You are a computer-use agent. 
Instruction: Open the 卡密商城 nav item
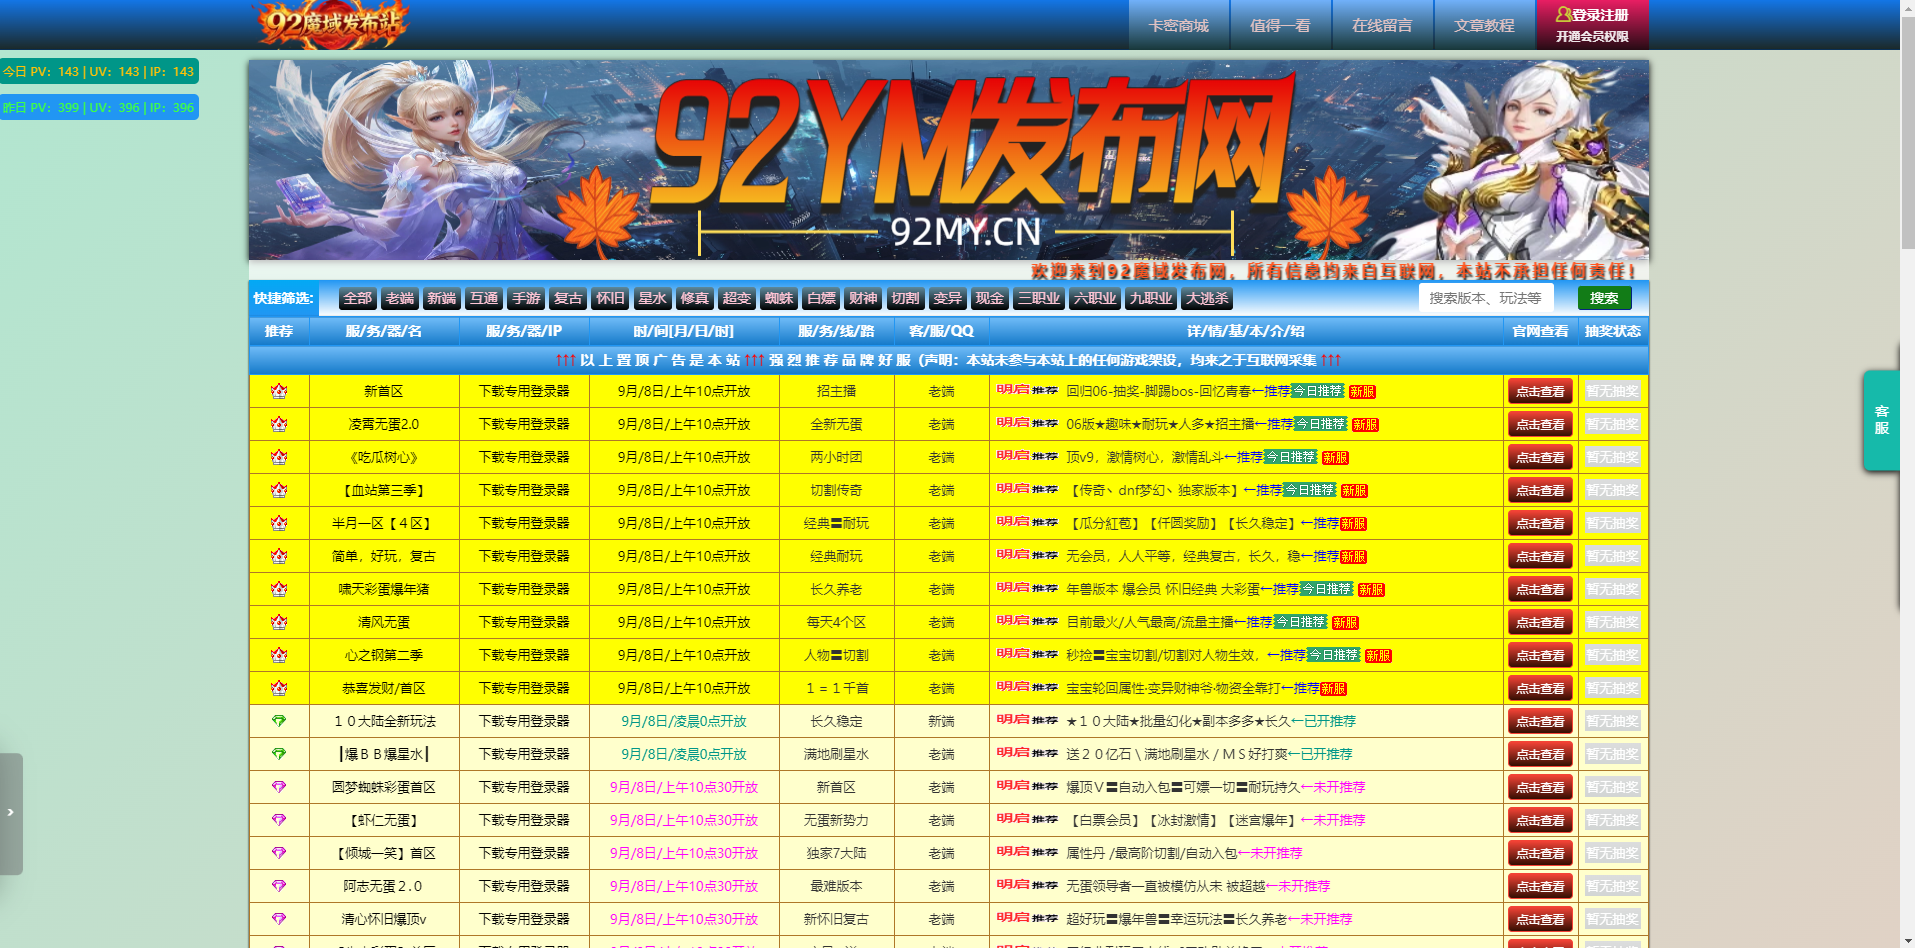click(1179, 25)
